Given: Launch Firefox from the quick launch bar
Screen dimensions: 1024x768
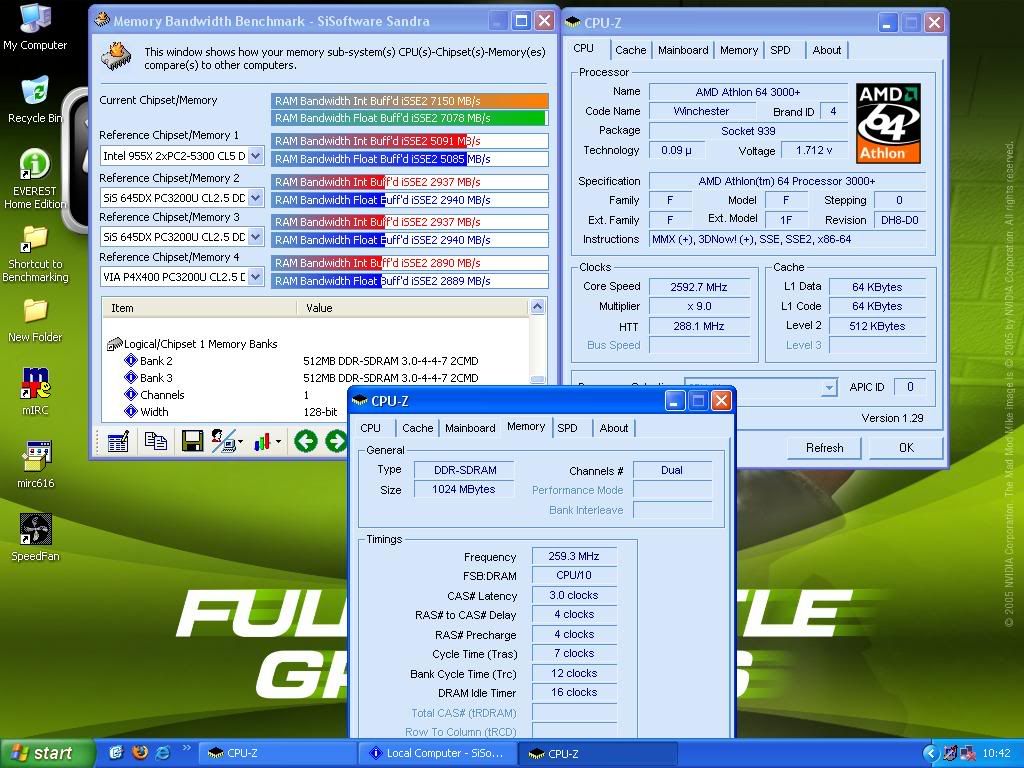Looking at the screenshot, I should click(x=139, y=753).
